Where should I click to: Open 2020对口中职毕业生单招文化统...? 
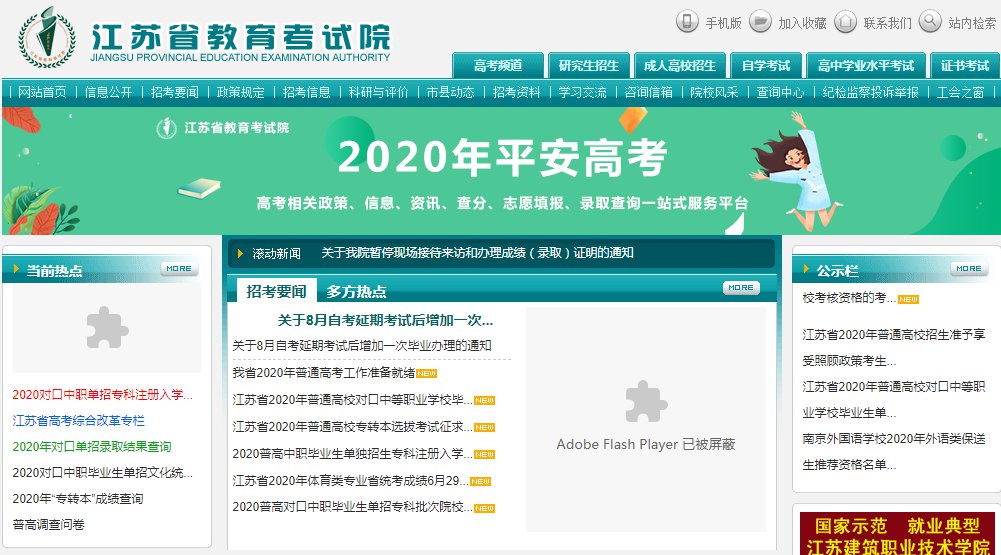[x=102, y=473]
